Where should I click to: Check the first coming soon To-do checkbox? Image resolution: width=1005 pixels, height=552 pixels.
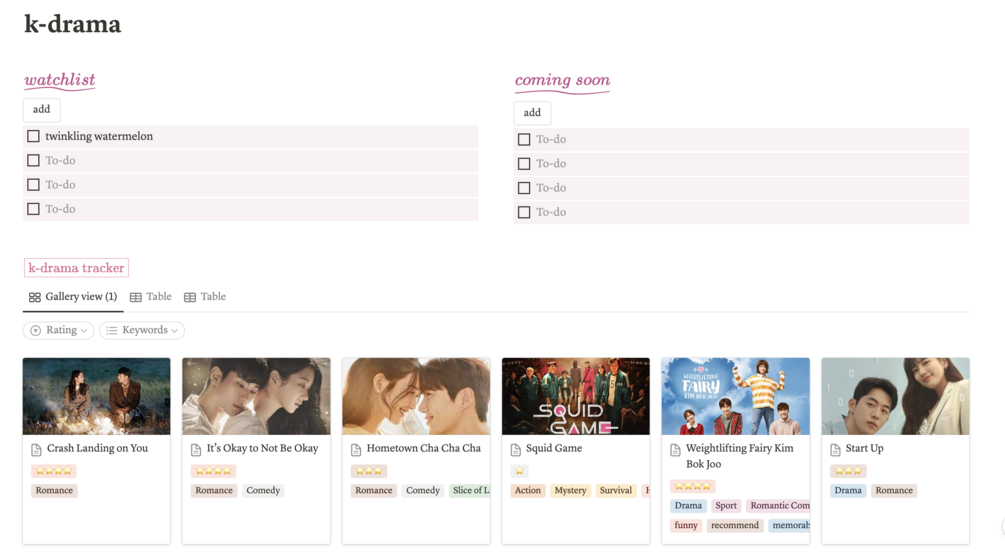click(x=524, y=139)
